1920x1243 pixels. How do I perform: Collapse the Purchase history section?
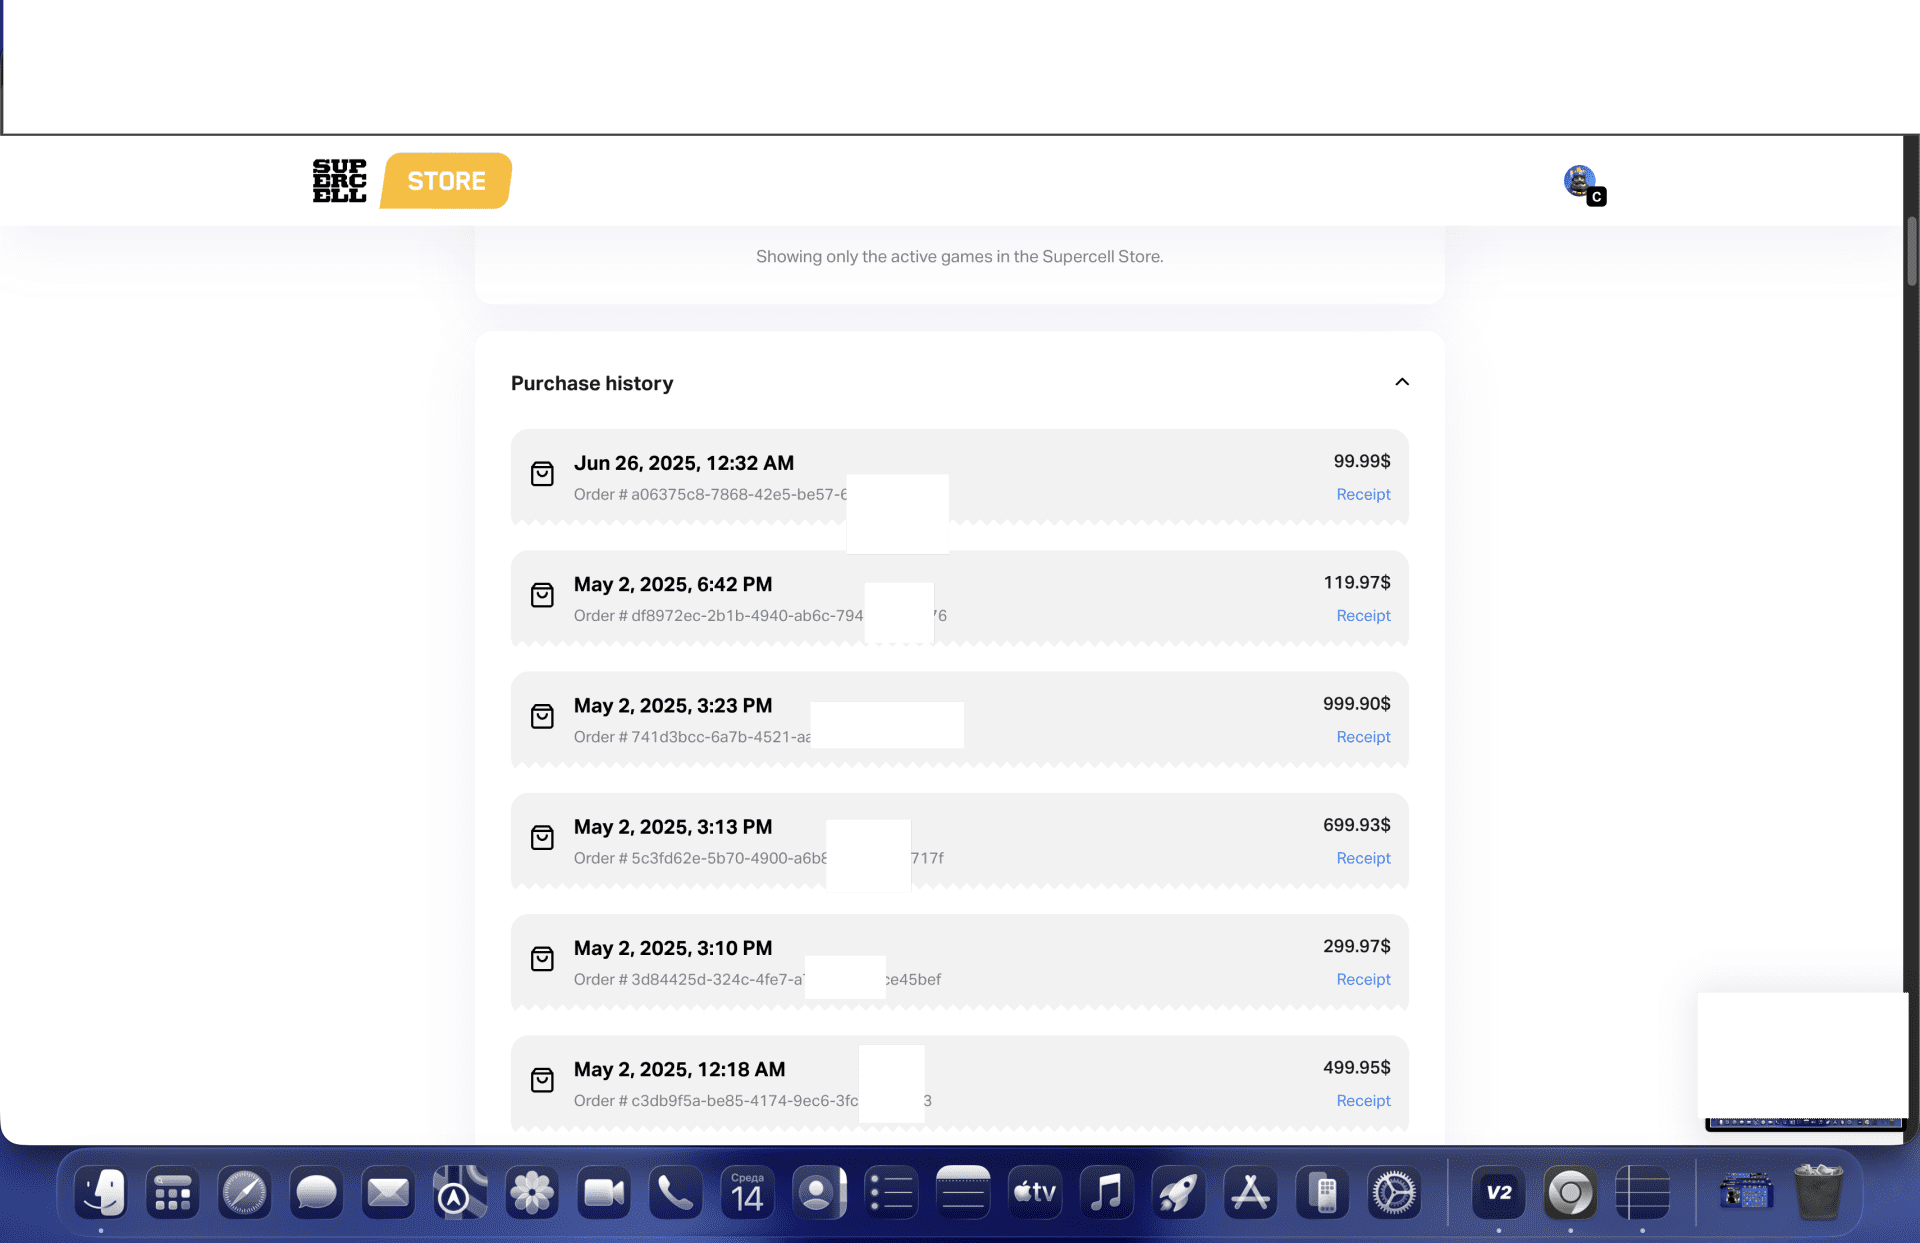coord(1401,382)
